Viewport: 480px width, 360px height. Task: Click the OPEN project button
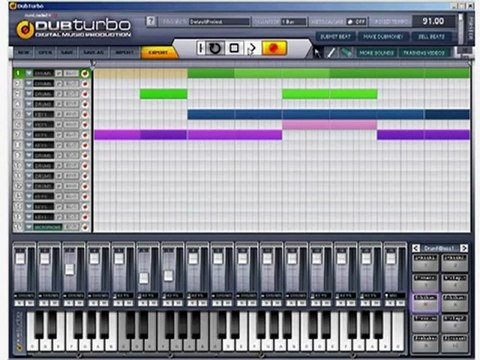point(45,53)
